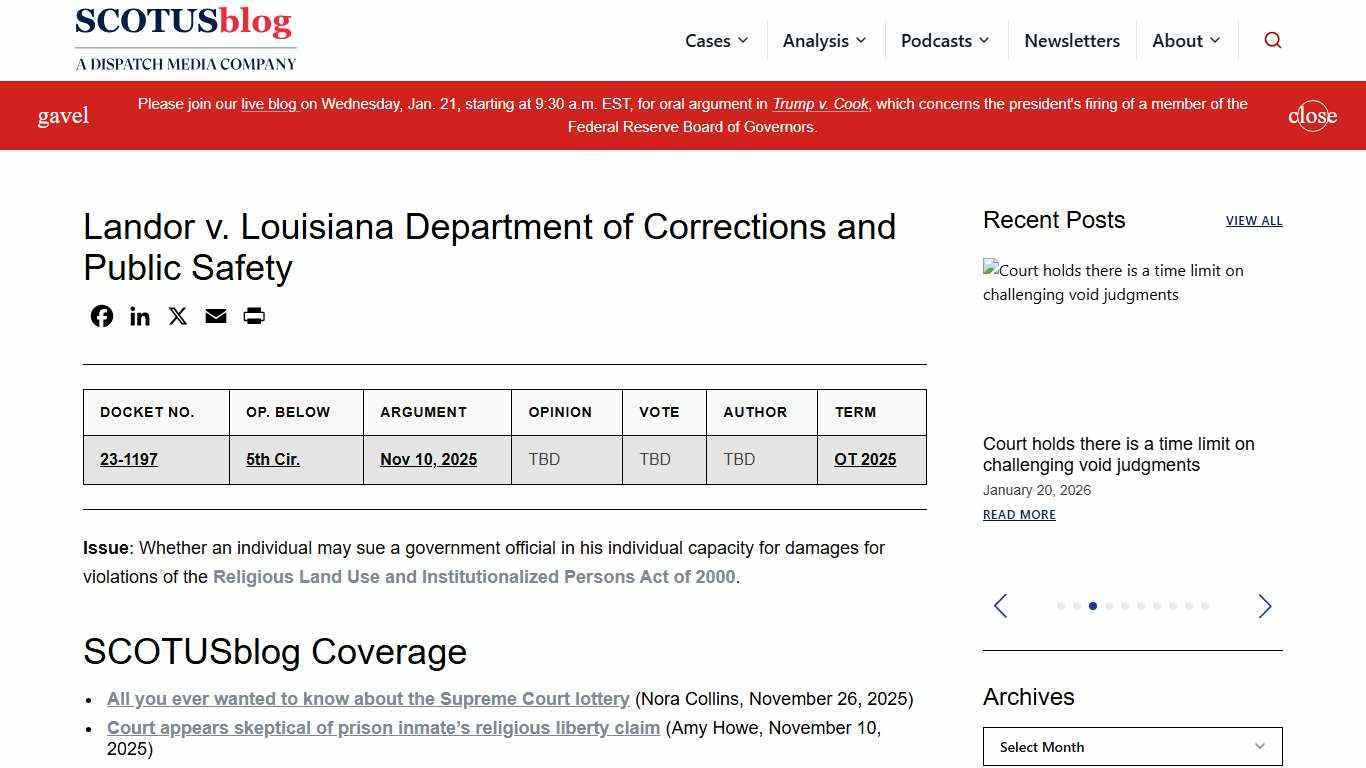
Task: Email this case page
Action: tap(215, 316)
